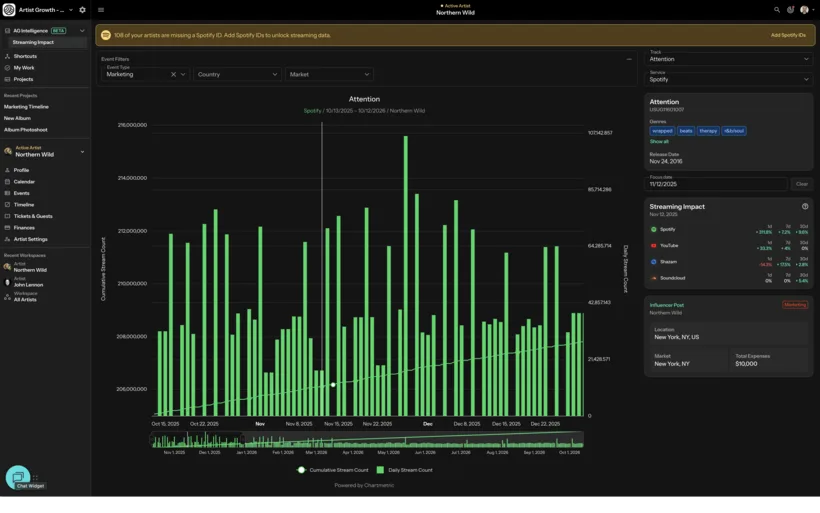Click the Calendar sidebar icon
The image size is (820, 513).
(7, 181)
